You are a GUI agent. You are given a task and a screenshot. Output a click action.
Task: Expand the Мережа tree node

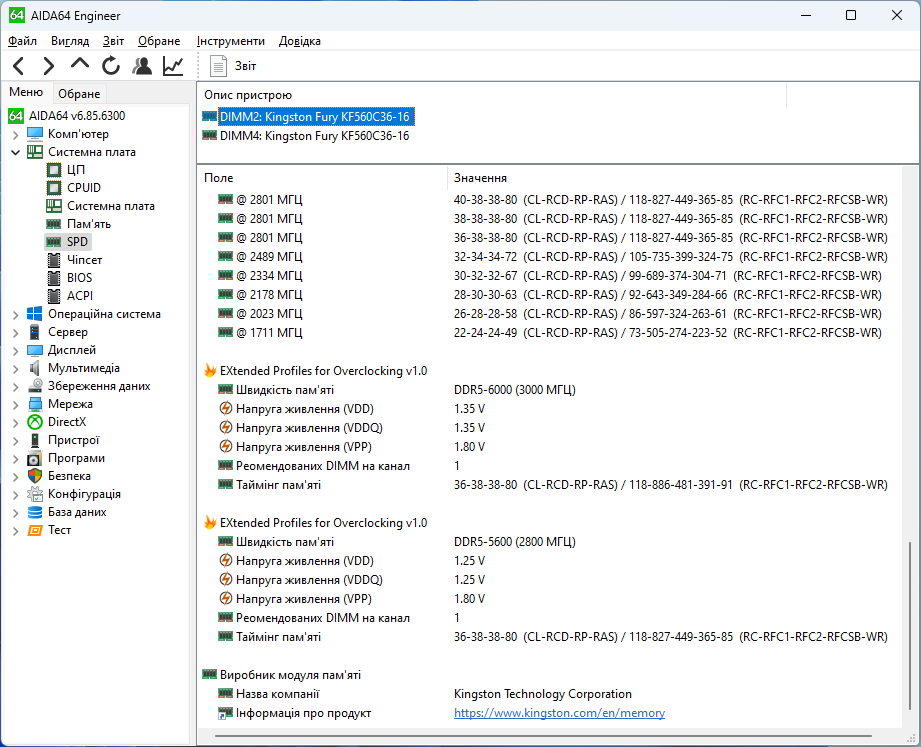tap(15, 405)
